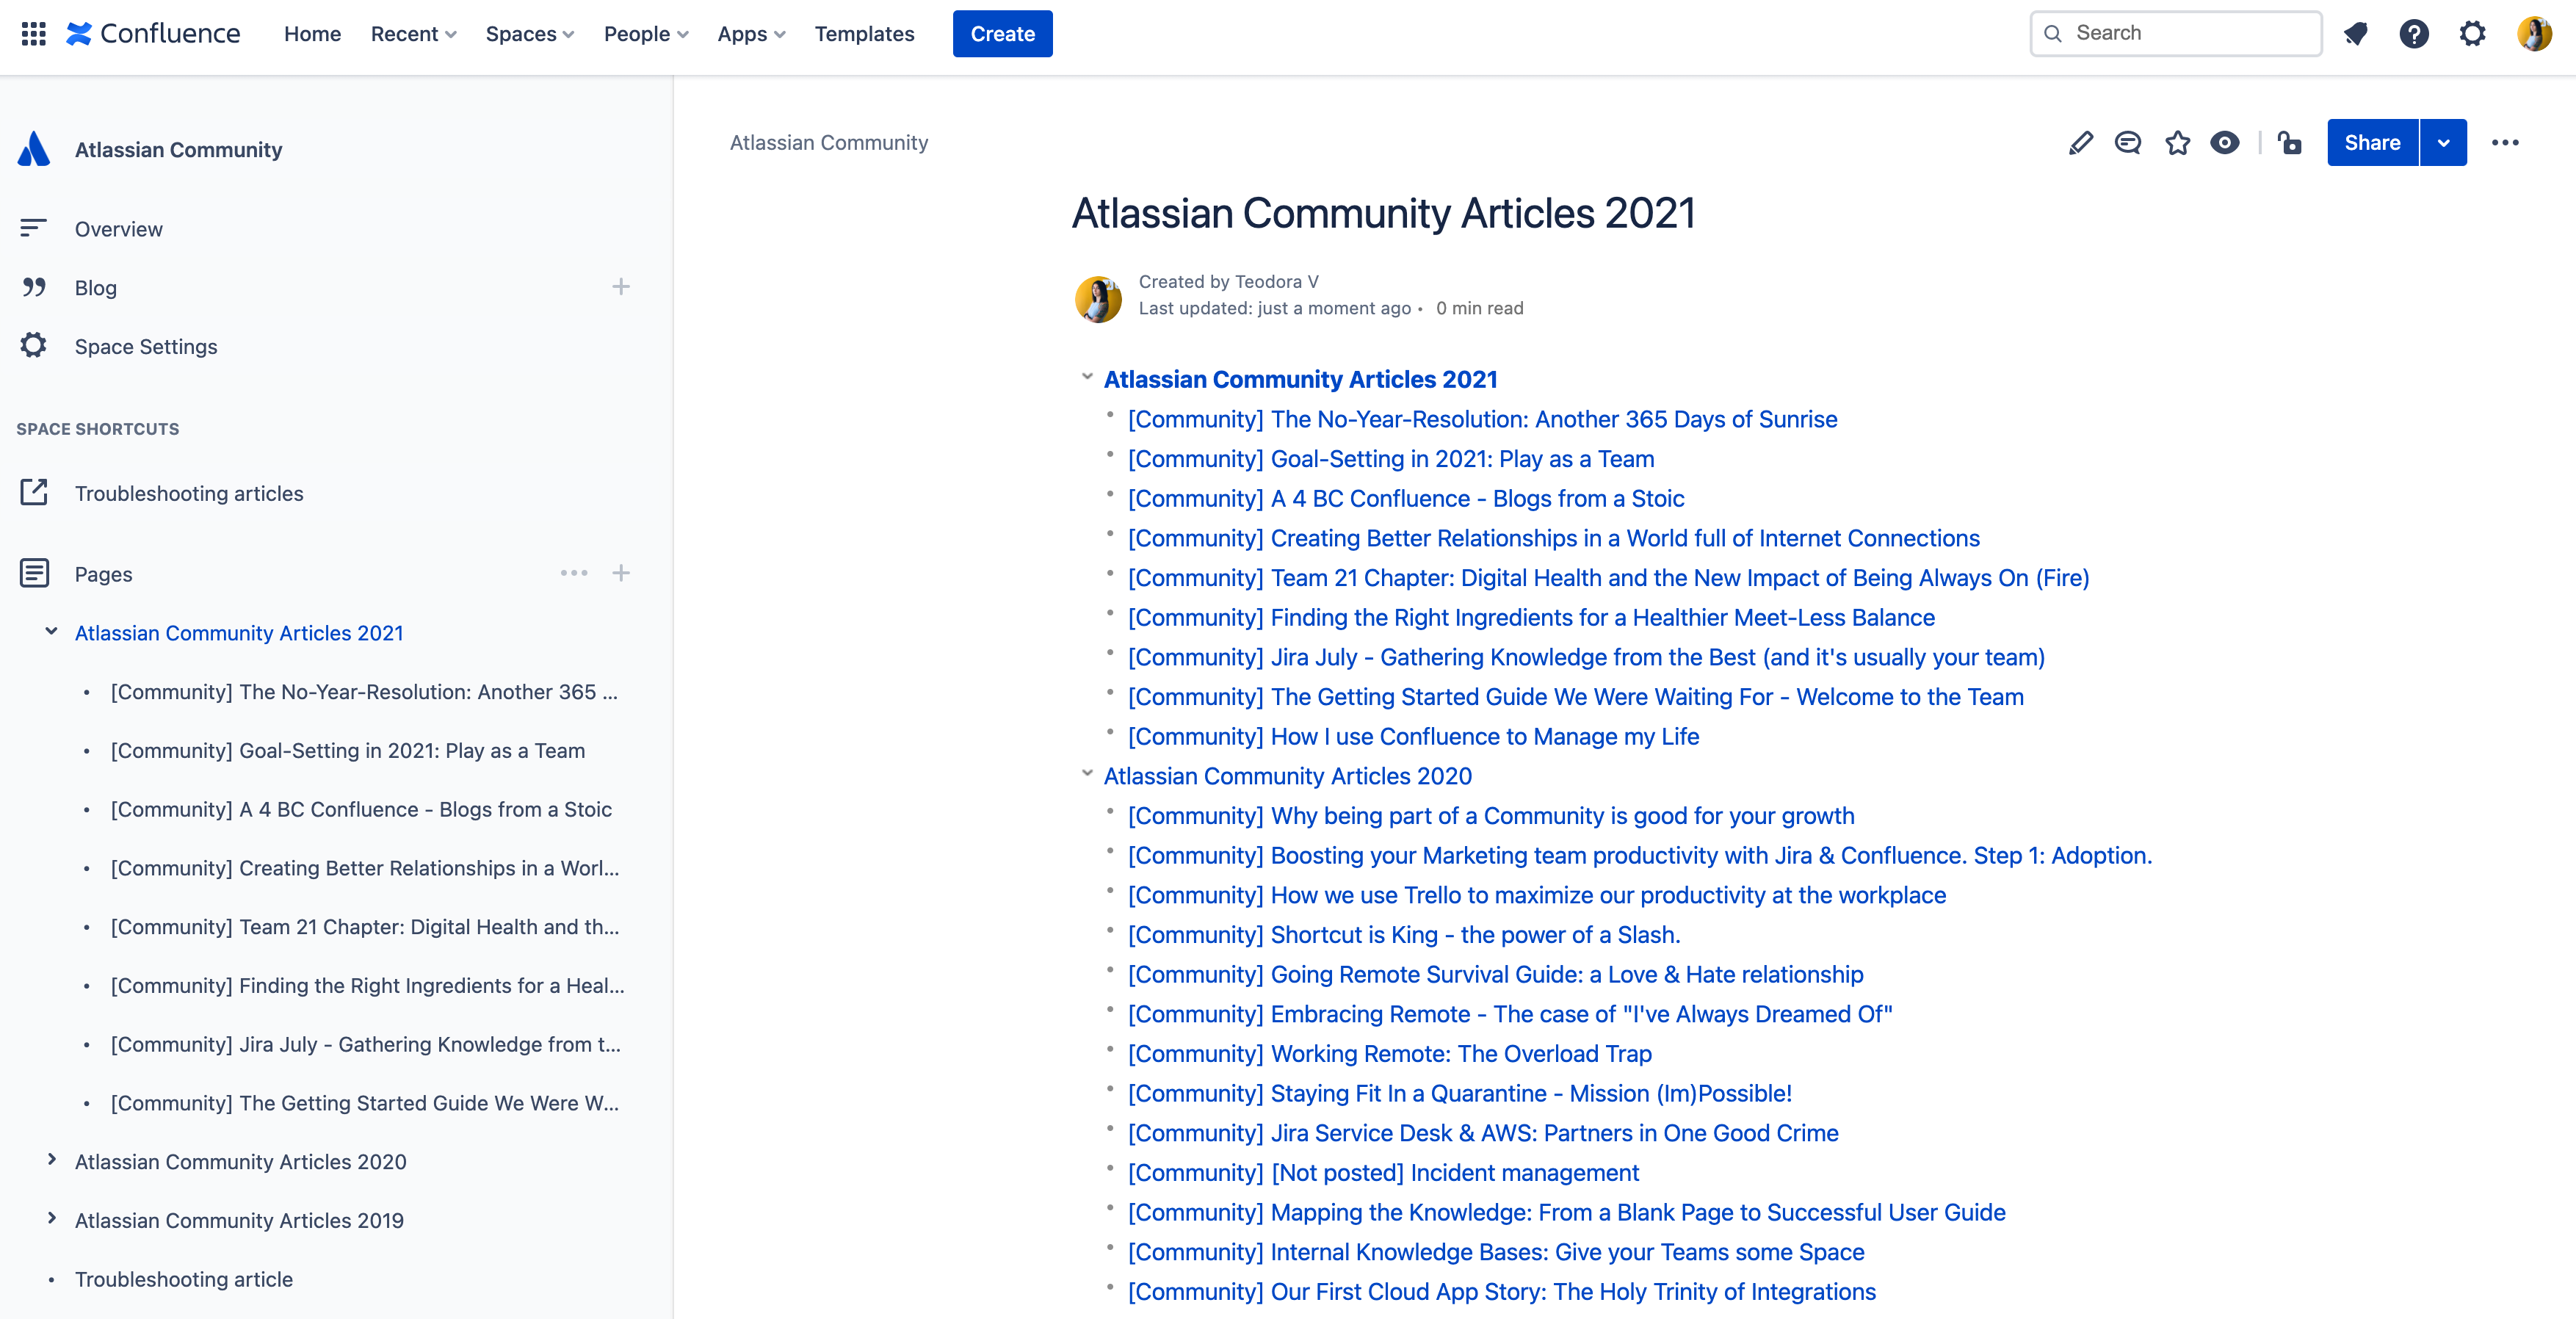Viewport: 2576px width, 1319px height.
Task: Open the more actions ellipsis menu
Action: point(2505,143)
